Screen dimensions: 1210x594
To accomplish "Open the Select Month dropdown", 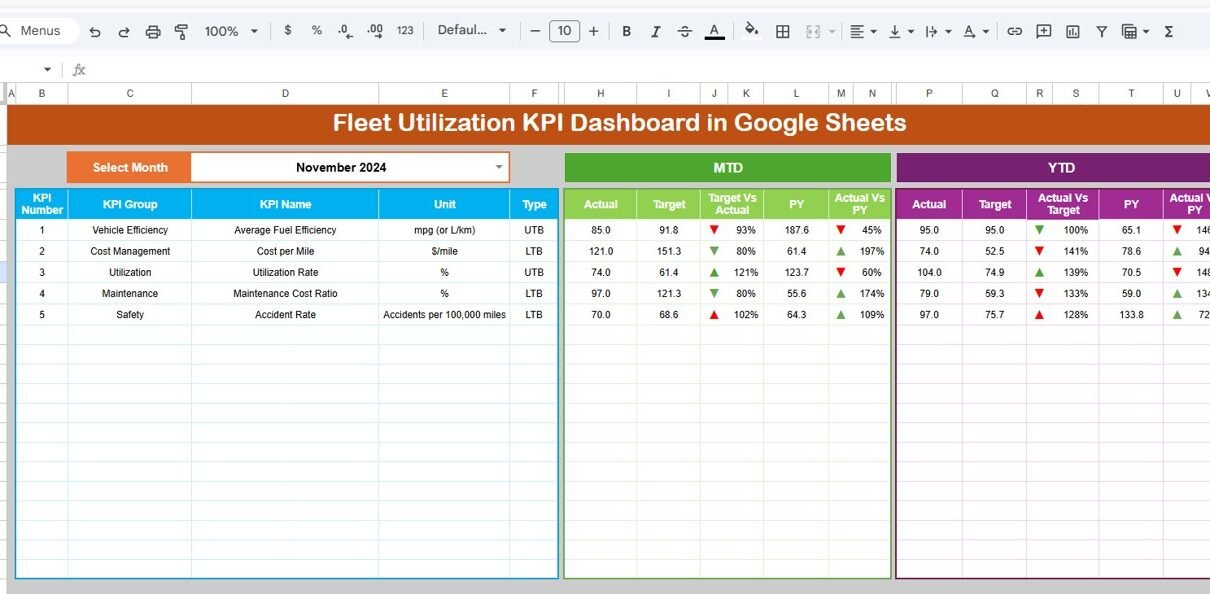I will 499,167.
